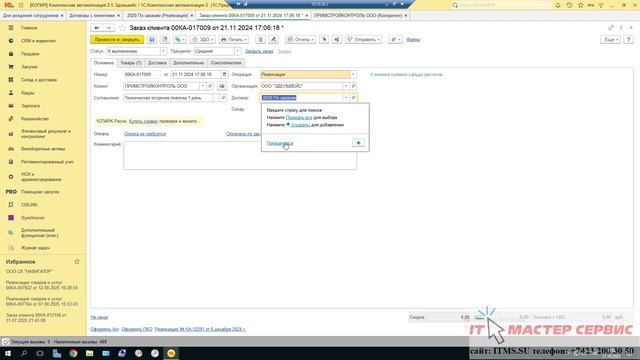The image size is (640, 360).
Task: Click the plus button in dropdown popup
Action: coord(358,143)
